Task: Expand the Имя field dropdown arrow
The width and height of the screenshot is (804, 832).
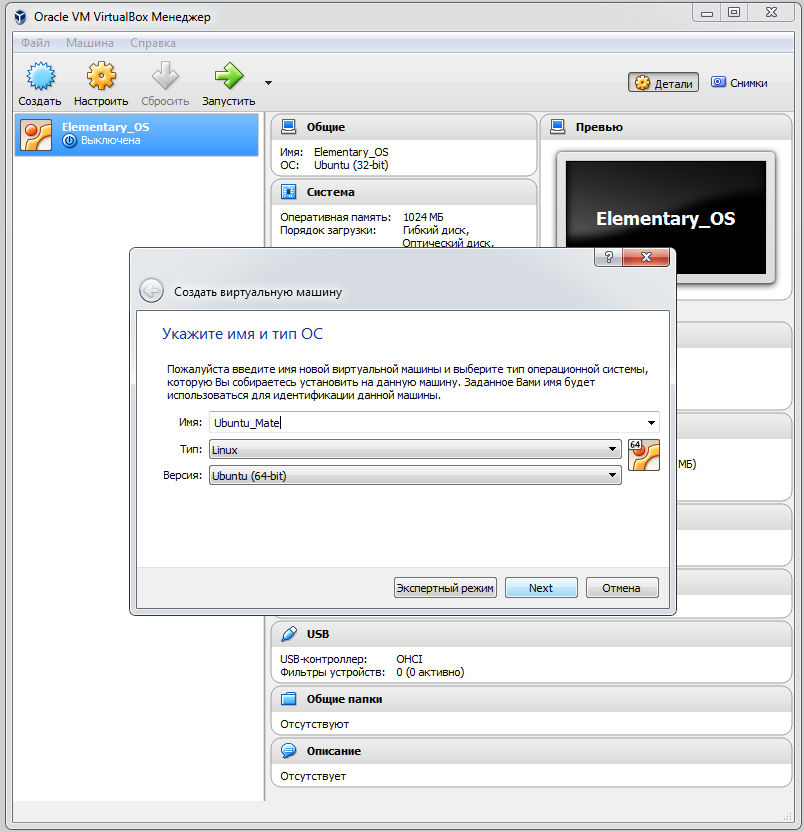Action: 651,423
